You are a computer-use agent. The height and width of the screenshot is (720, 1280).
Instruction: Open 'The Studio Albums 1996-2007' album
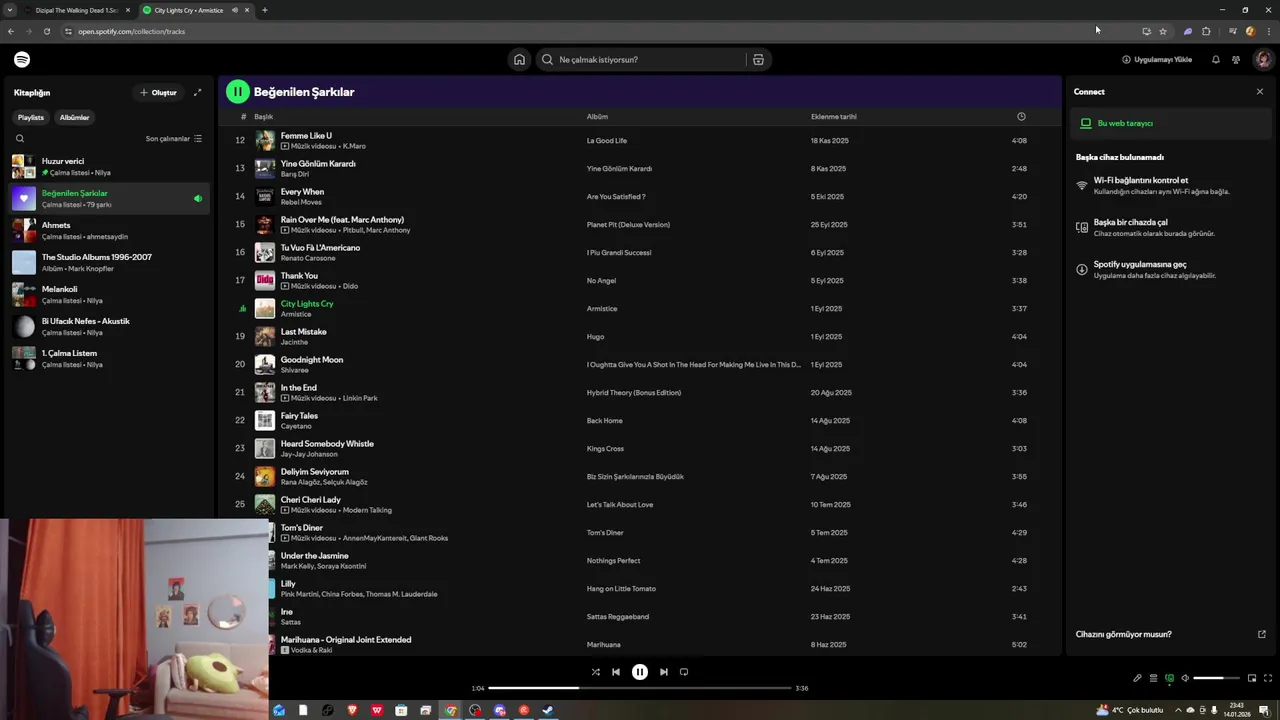click(109, 262)
